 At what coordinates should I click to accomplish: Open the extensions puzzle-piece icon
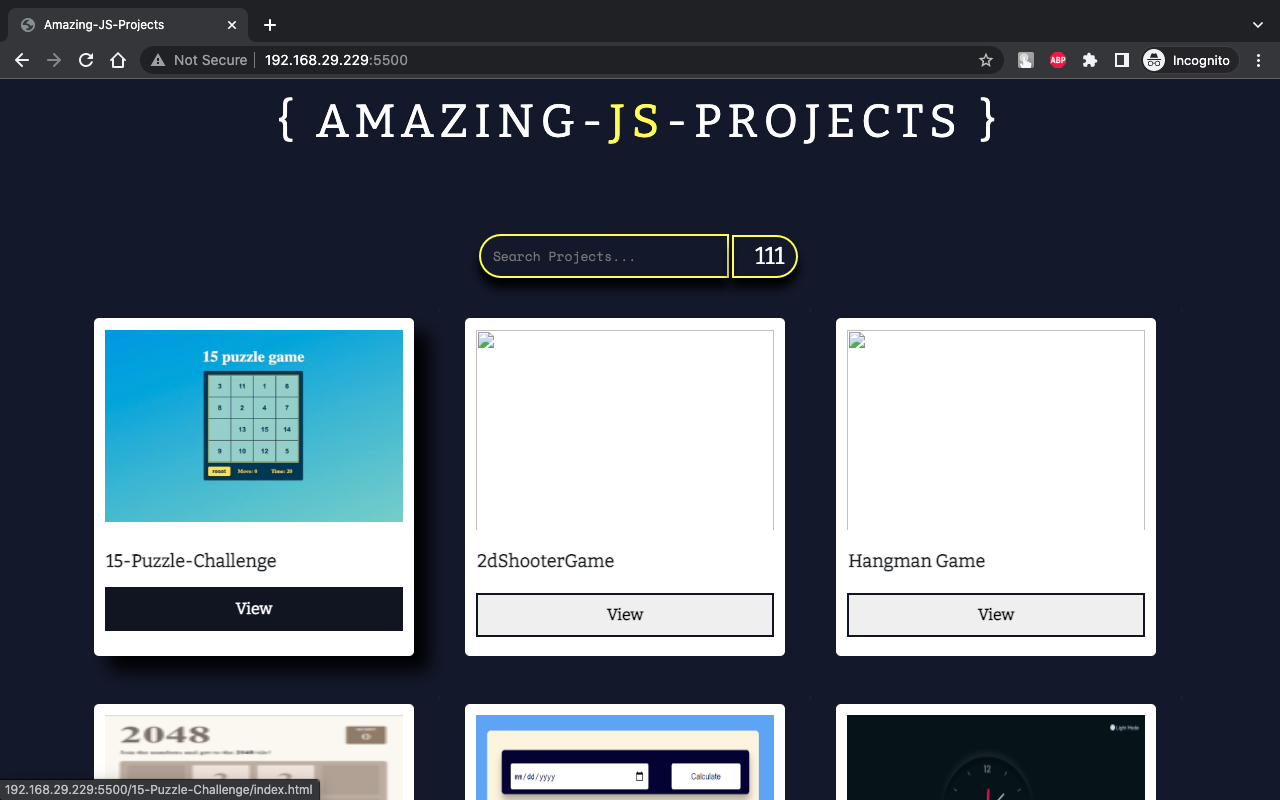click(x=1089, y=60)
